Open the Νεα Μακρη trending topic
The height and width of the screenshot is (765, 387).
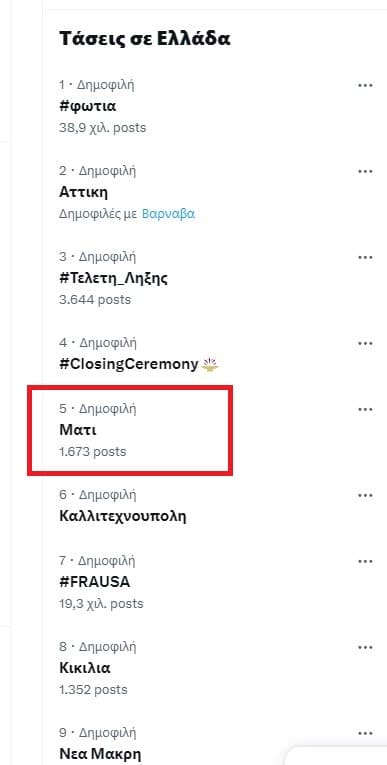click(x=100, y=754)
